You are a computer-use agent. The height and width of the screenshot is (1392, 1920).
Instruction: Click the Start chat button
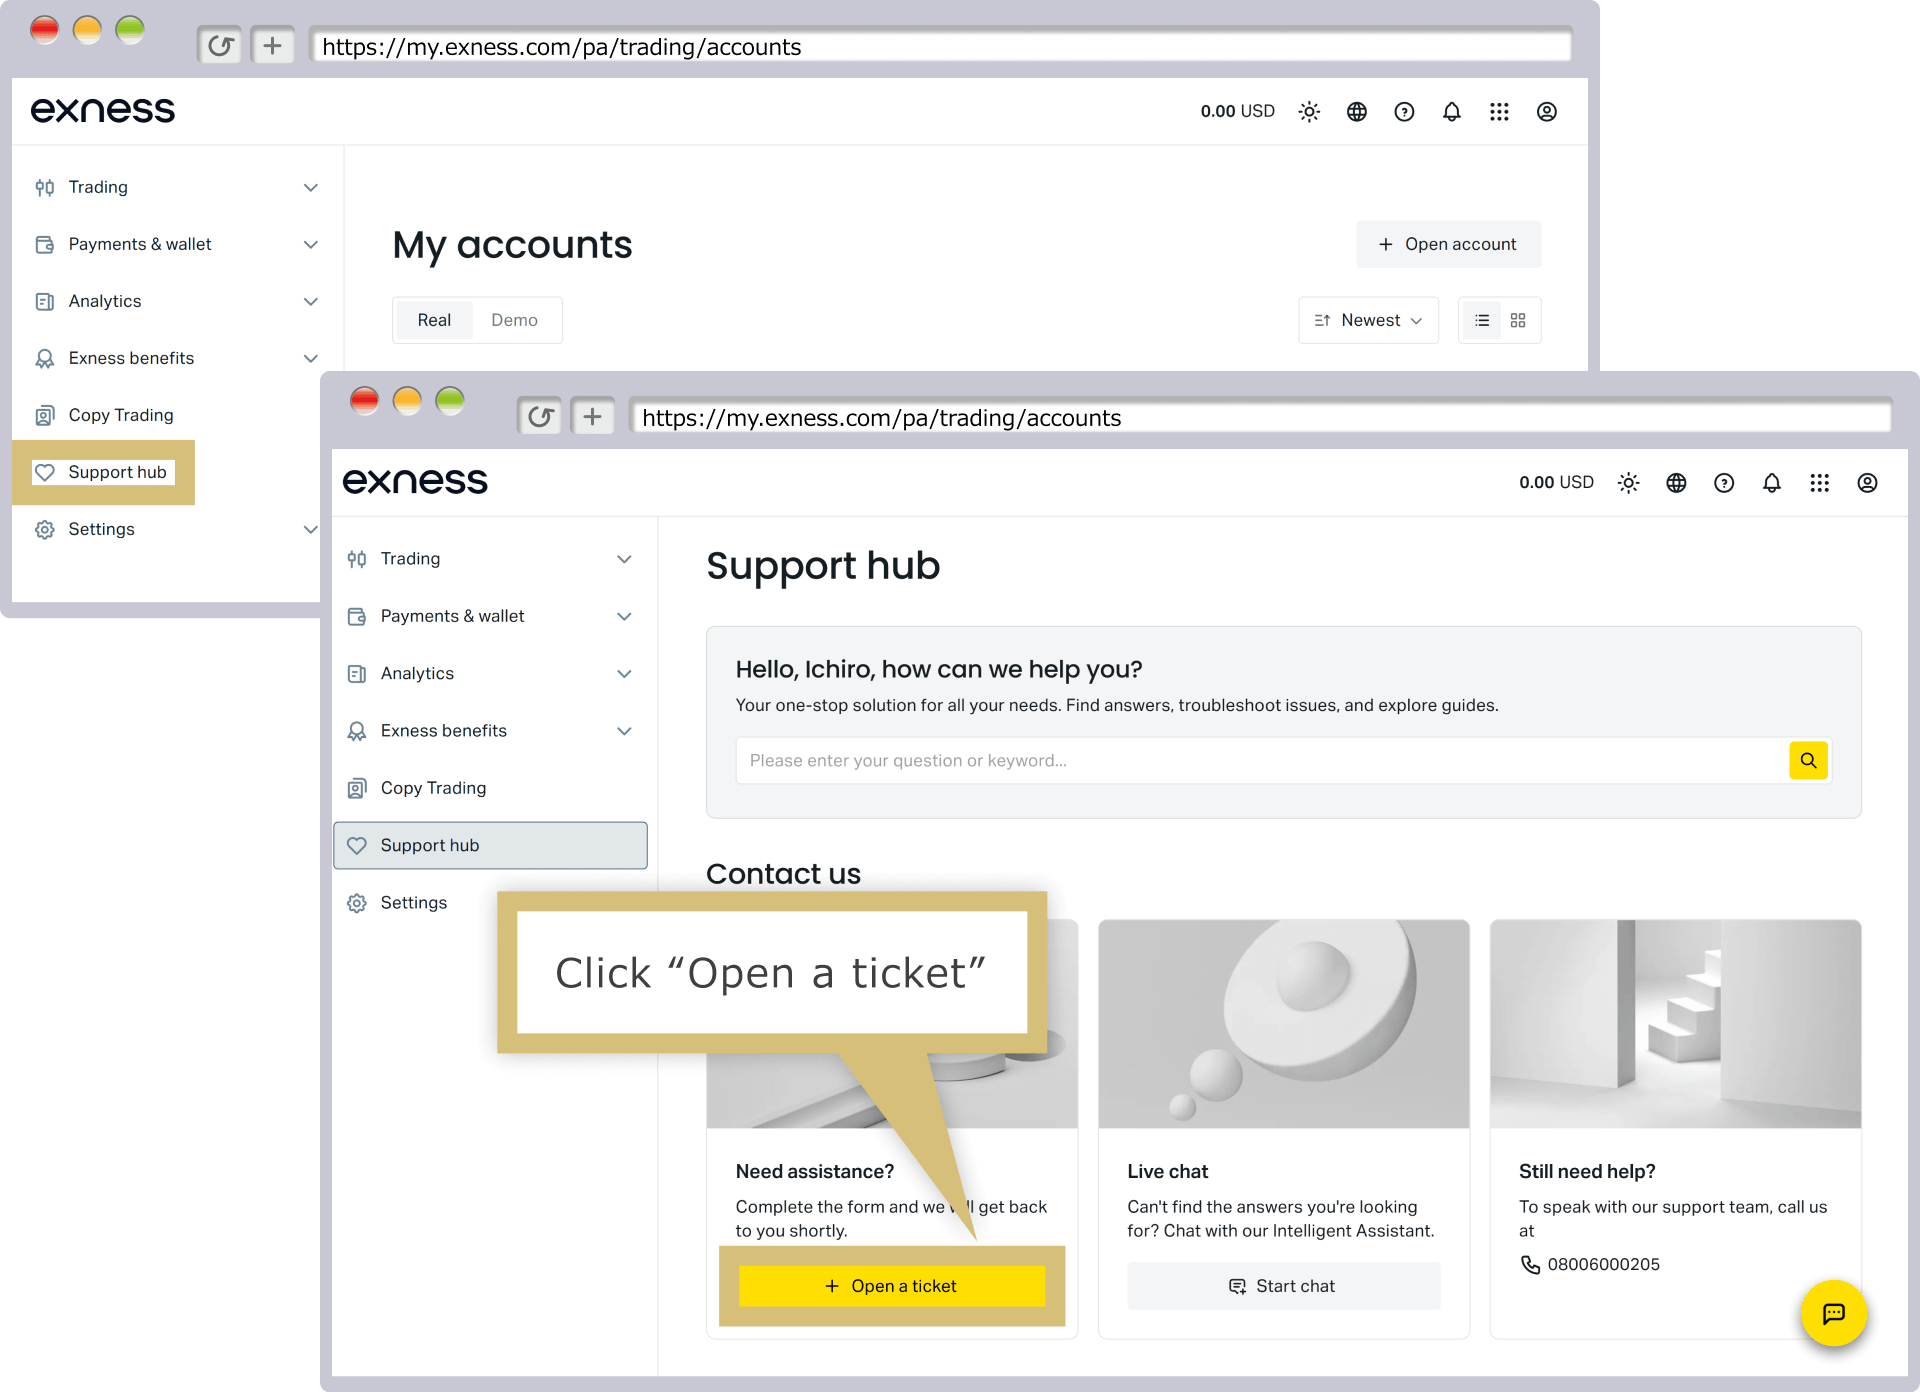[x=1283, y=1286]
